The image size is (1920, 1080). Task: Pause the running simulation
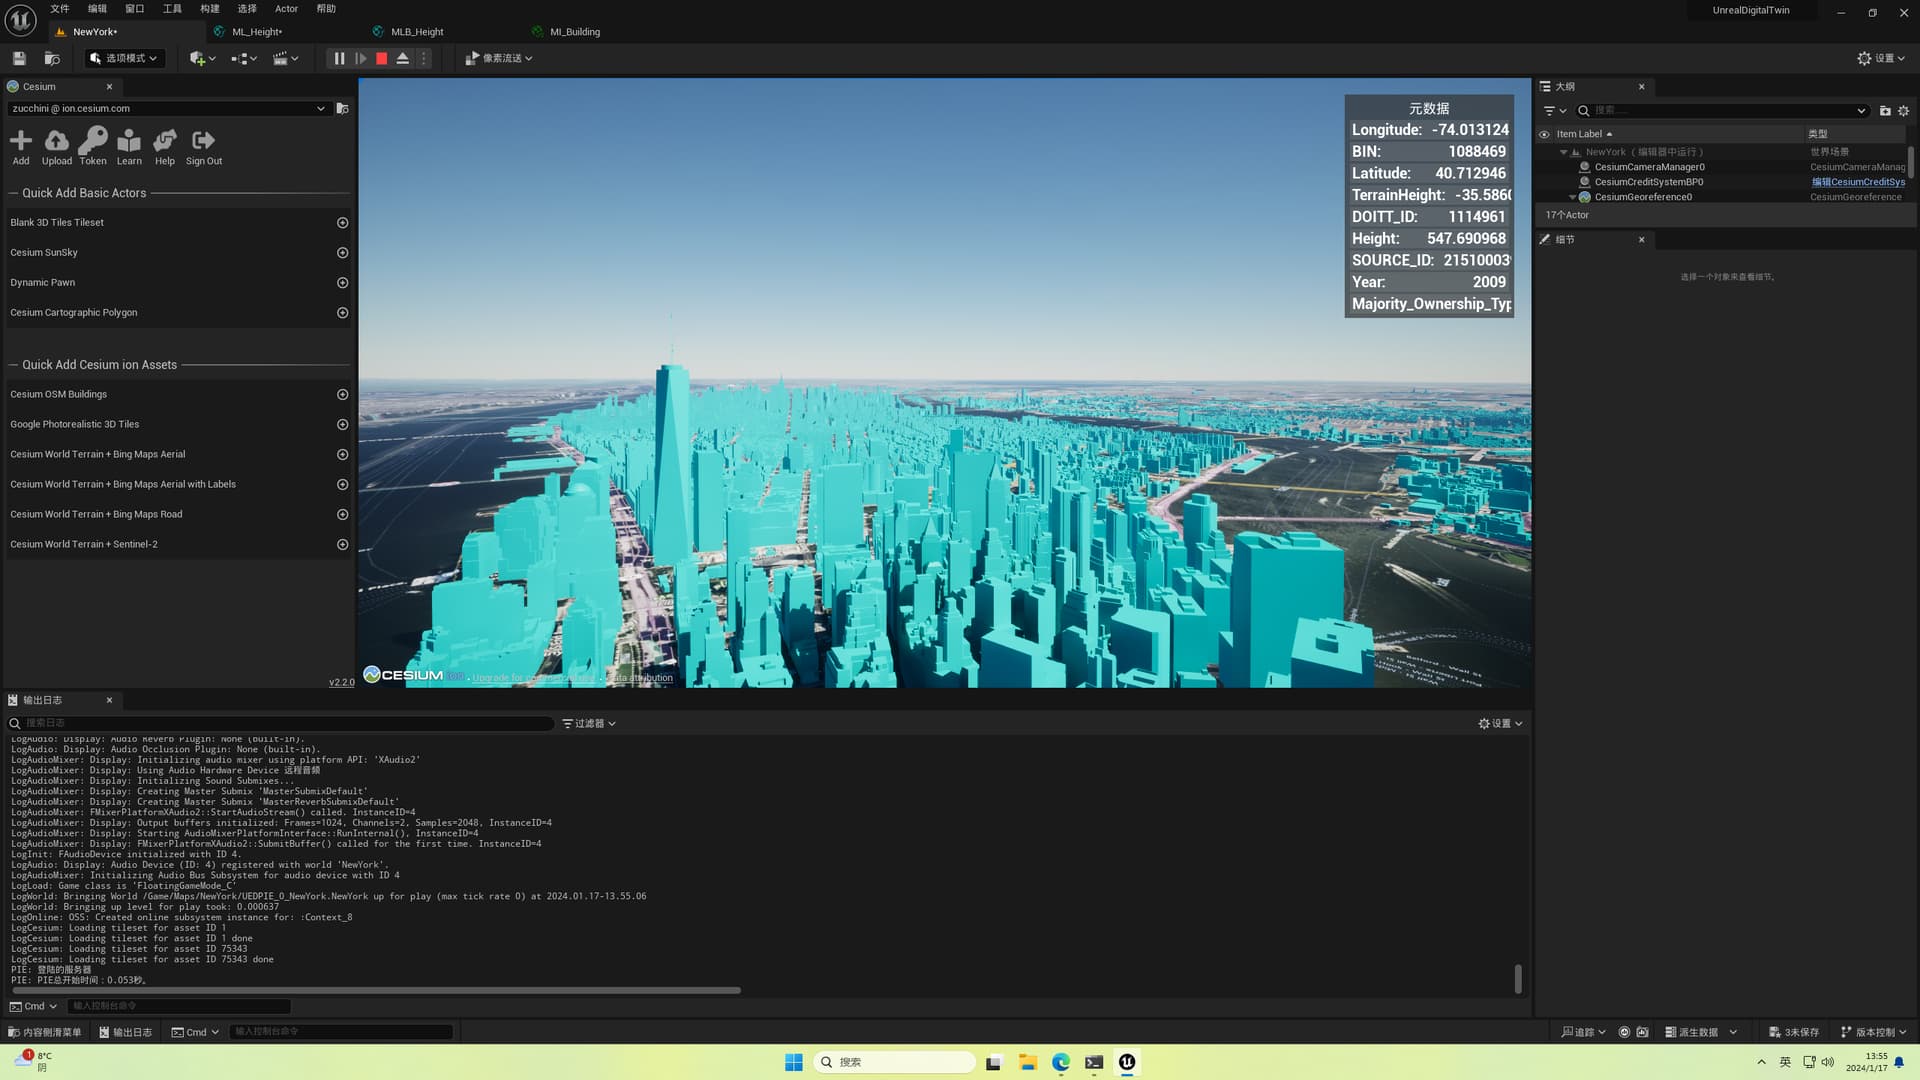[x=339, y=59]
